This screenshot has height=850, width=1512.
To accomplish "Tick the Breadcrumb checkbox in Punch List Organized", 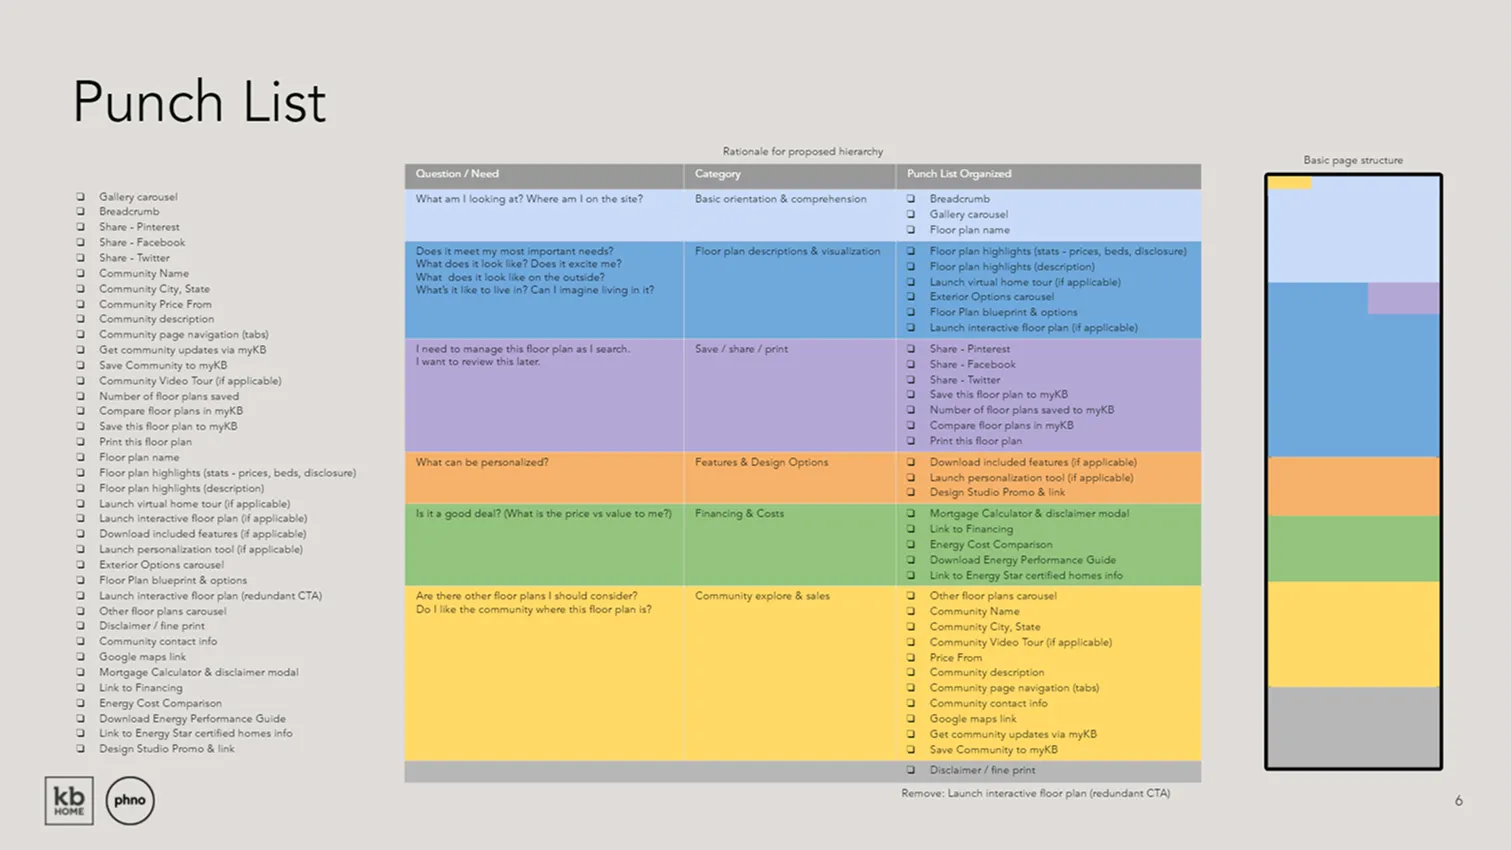I will click(909, 198).
